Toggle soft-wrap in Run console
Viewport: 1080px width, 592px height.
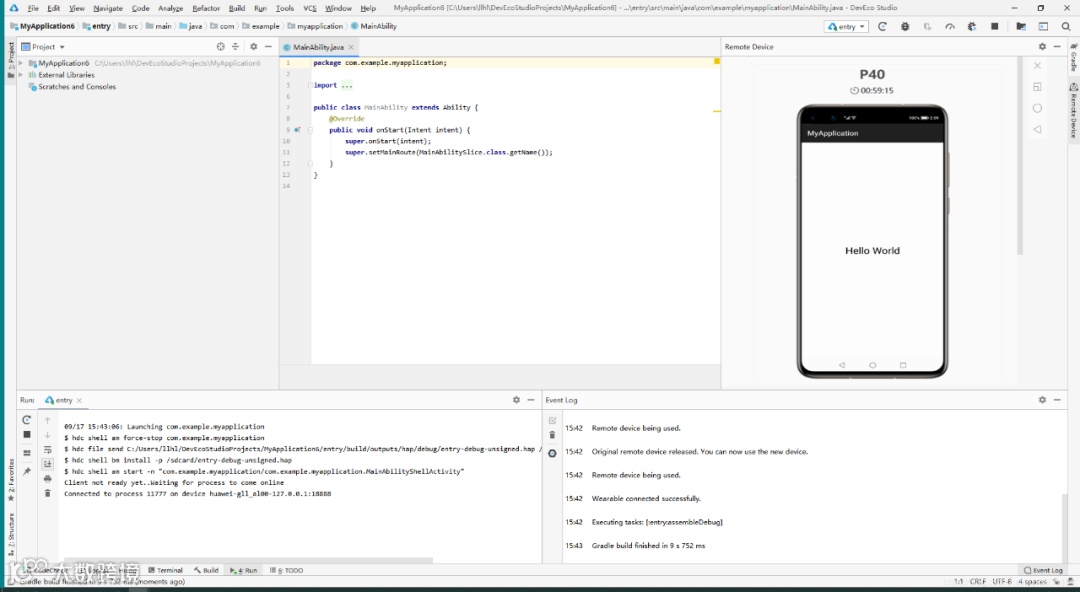[47, 450]
